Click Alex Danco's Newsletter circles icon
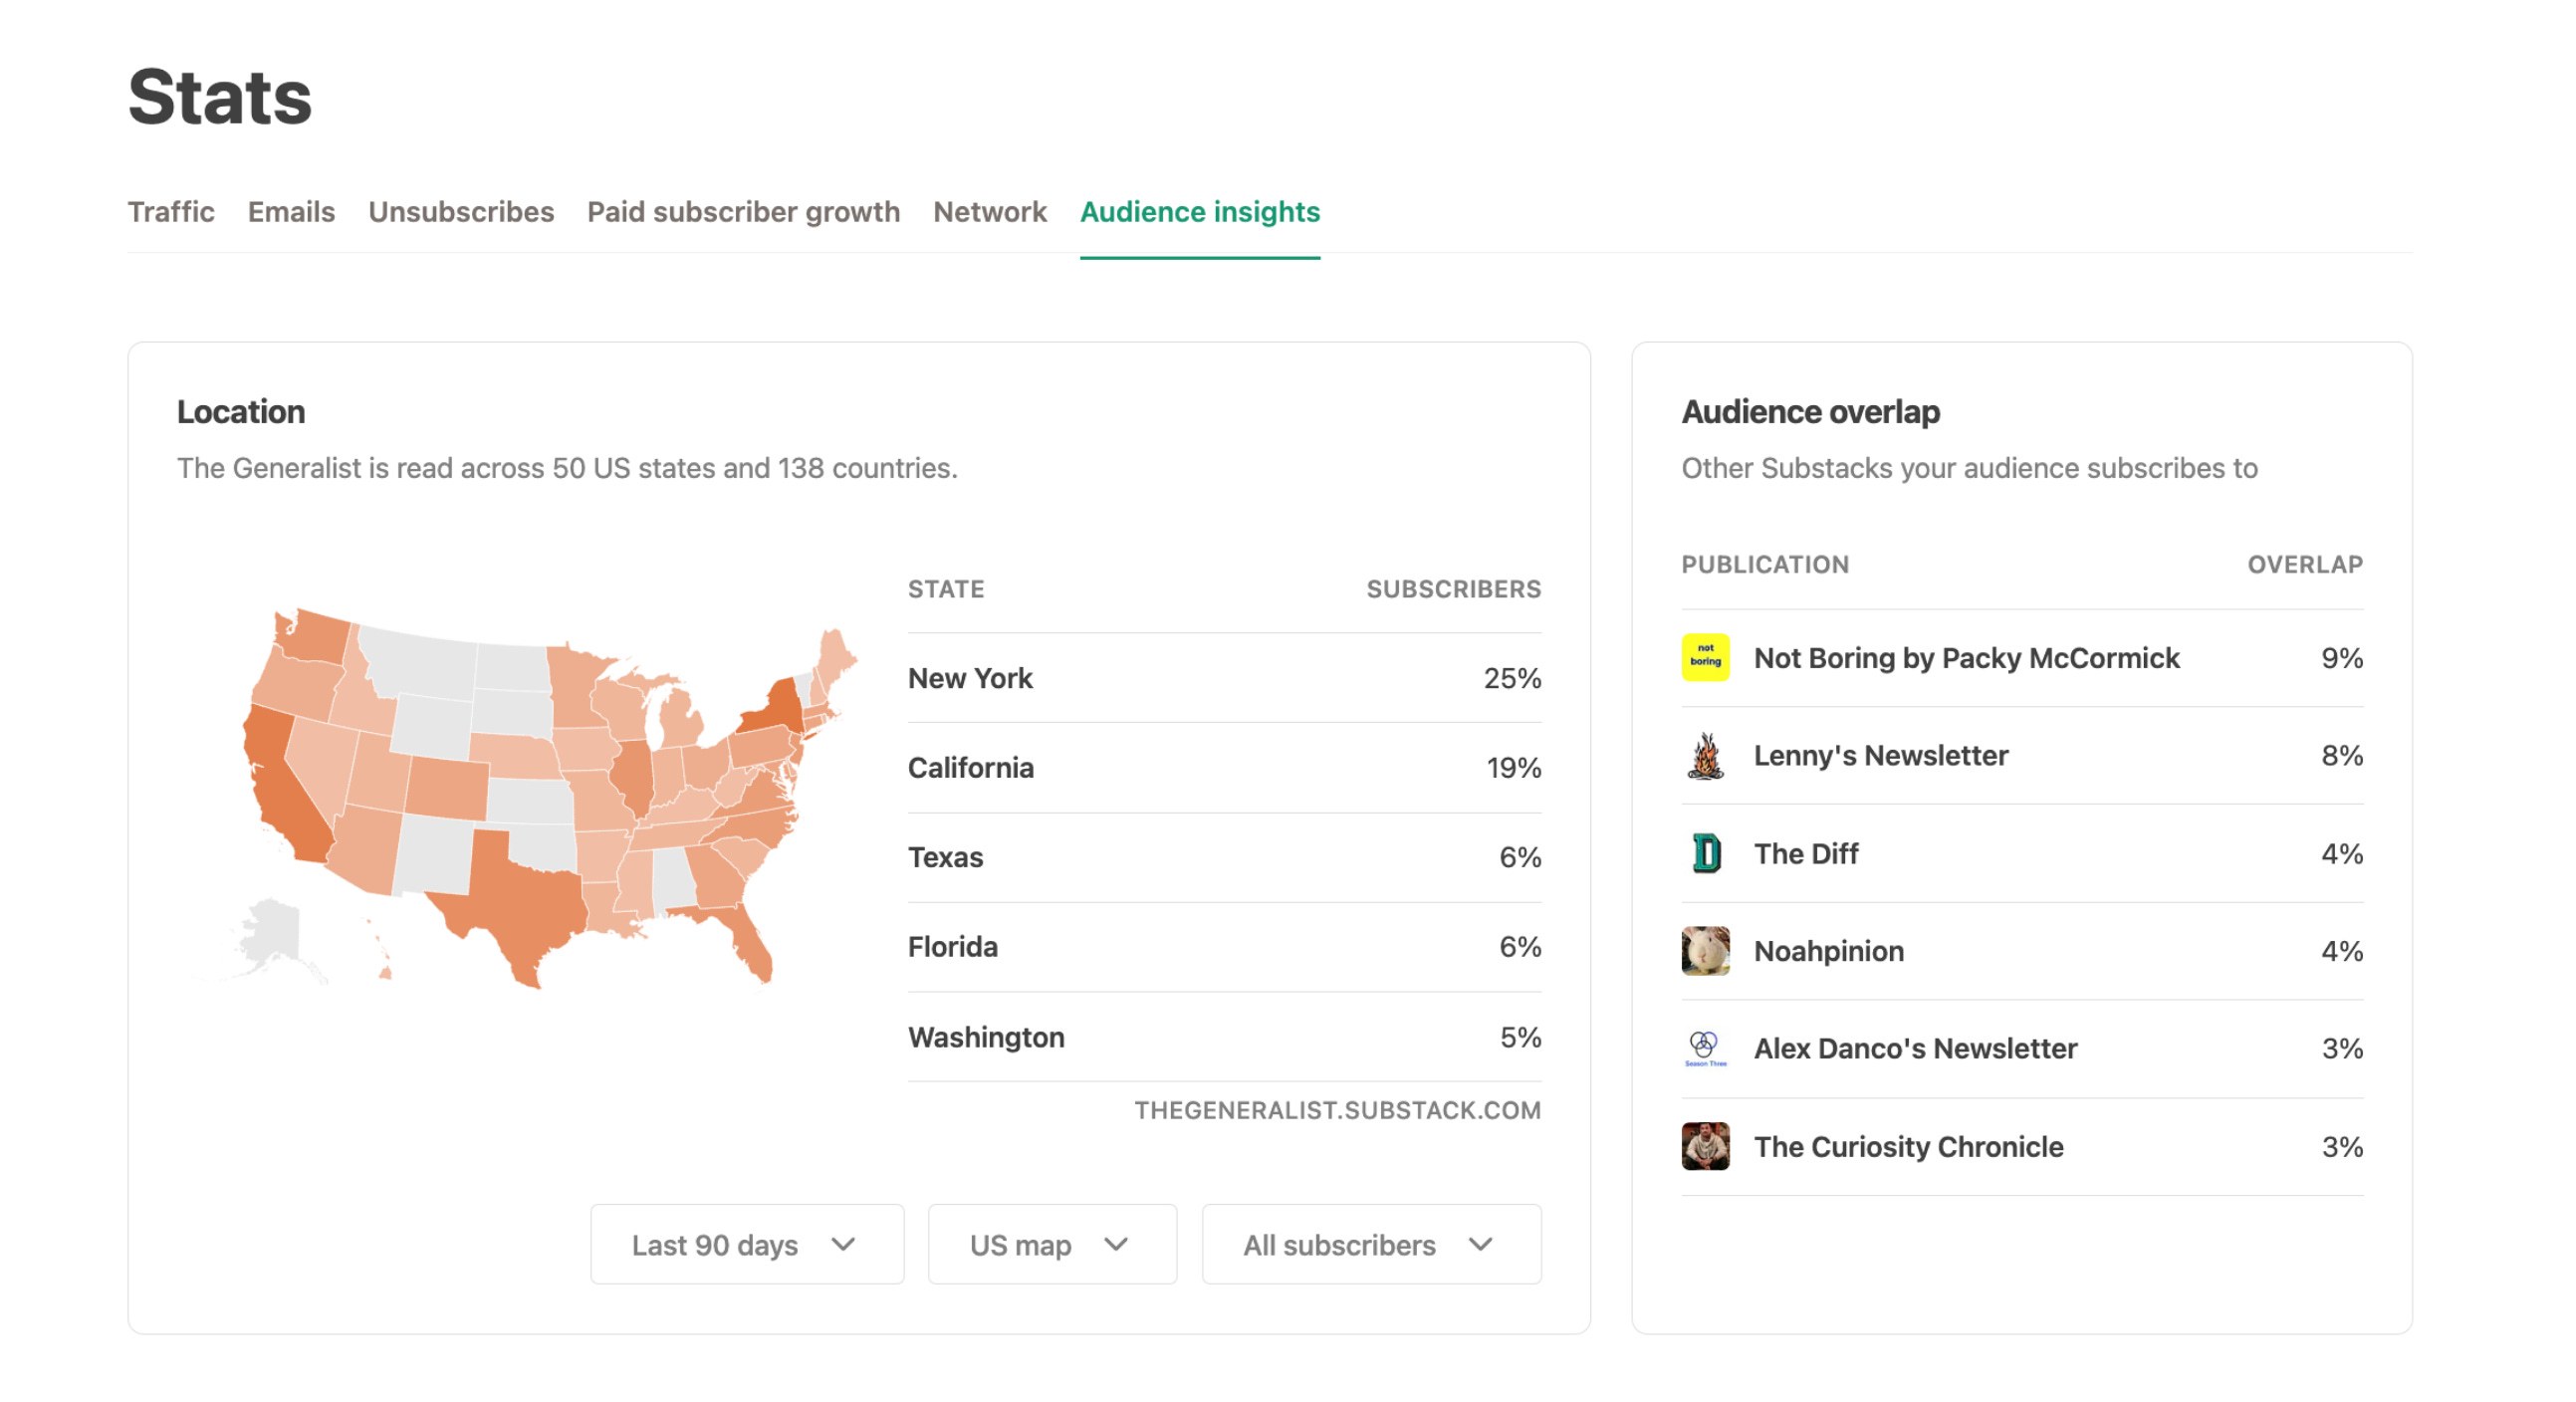Viewport: 2576px width, 1402px height. click(1705, 1048)
